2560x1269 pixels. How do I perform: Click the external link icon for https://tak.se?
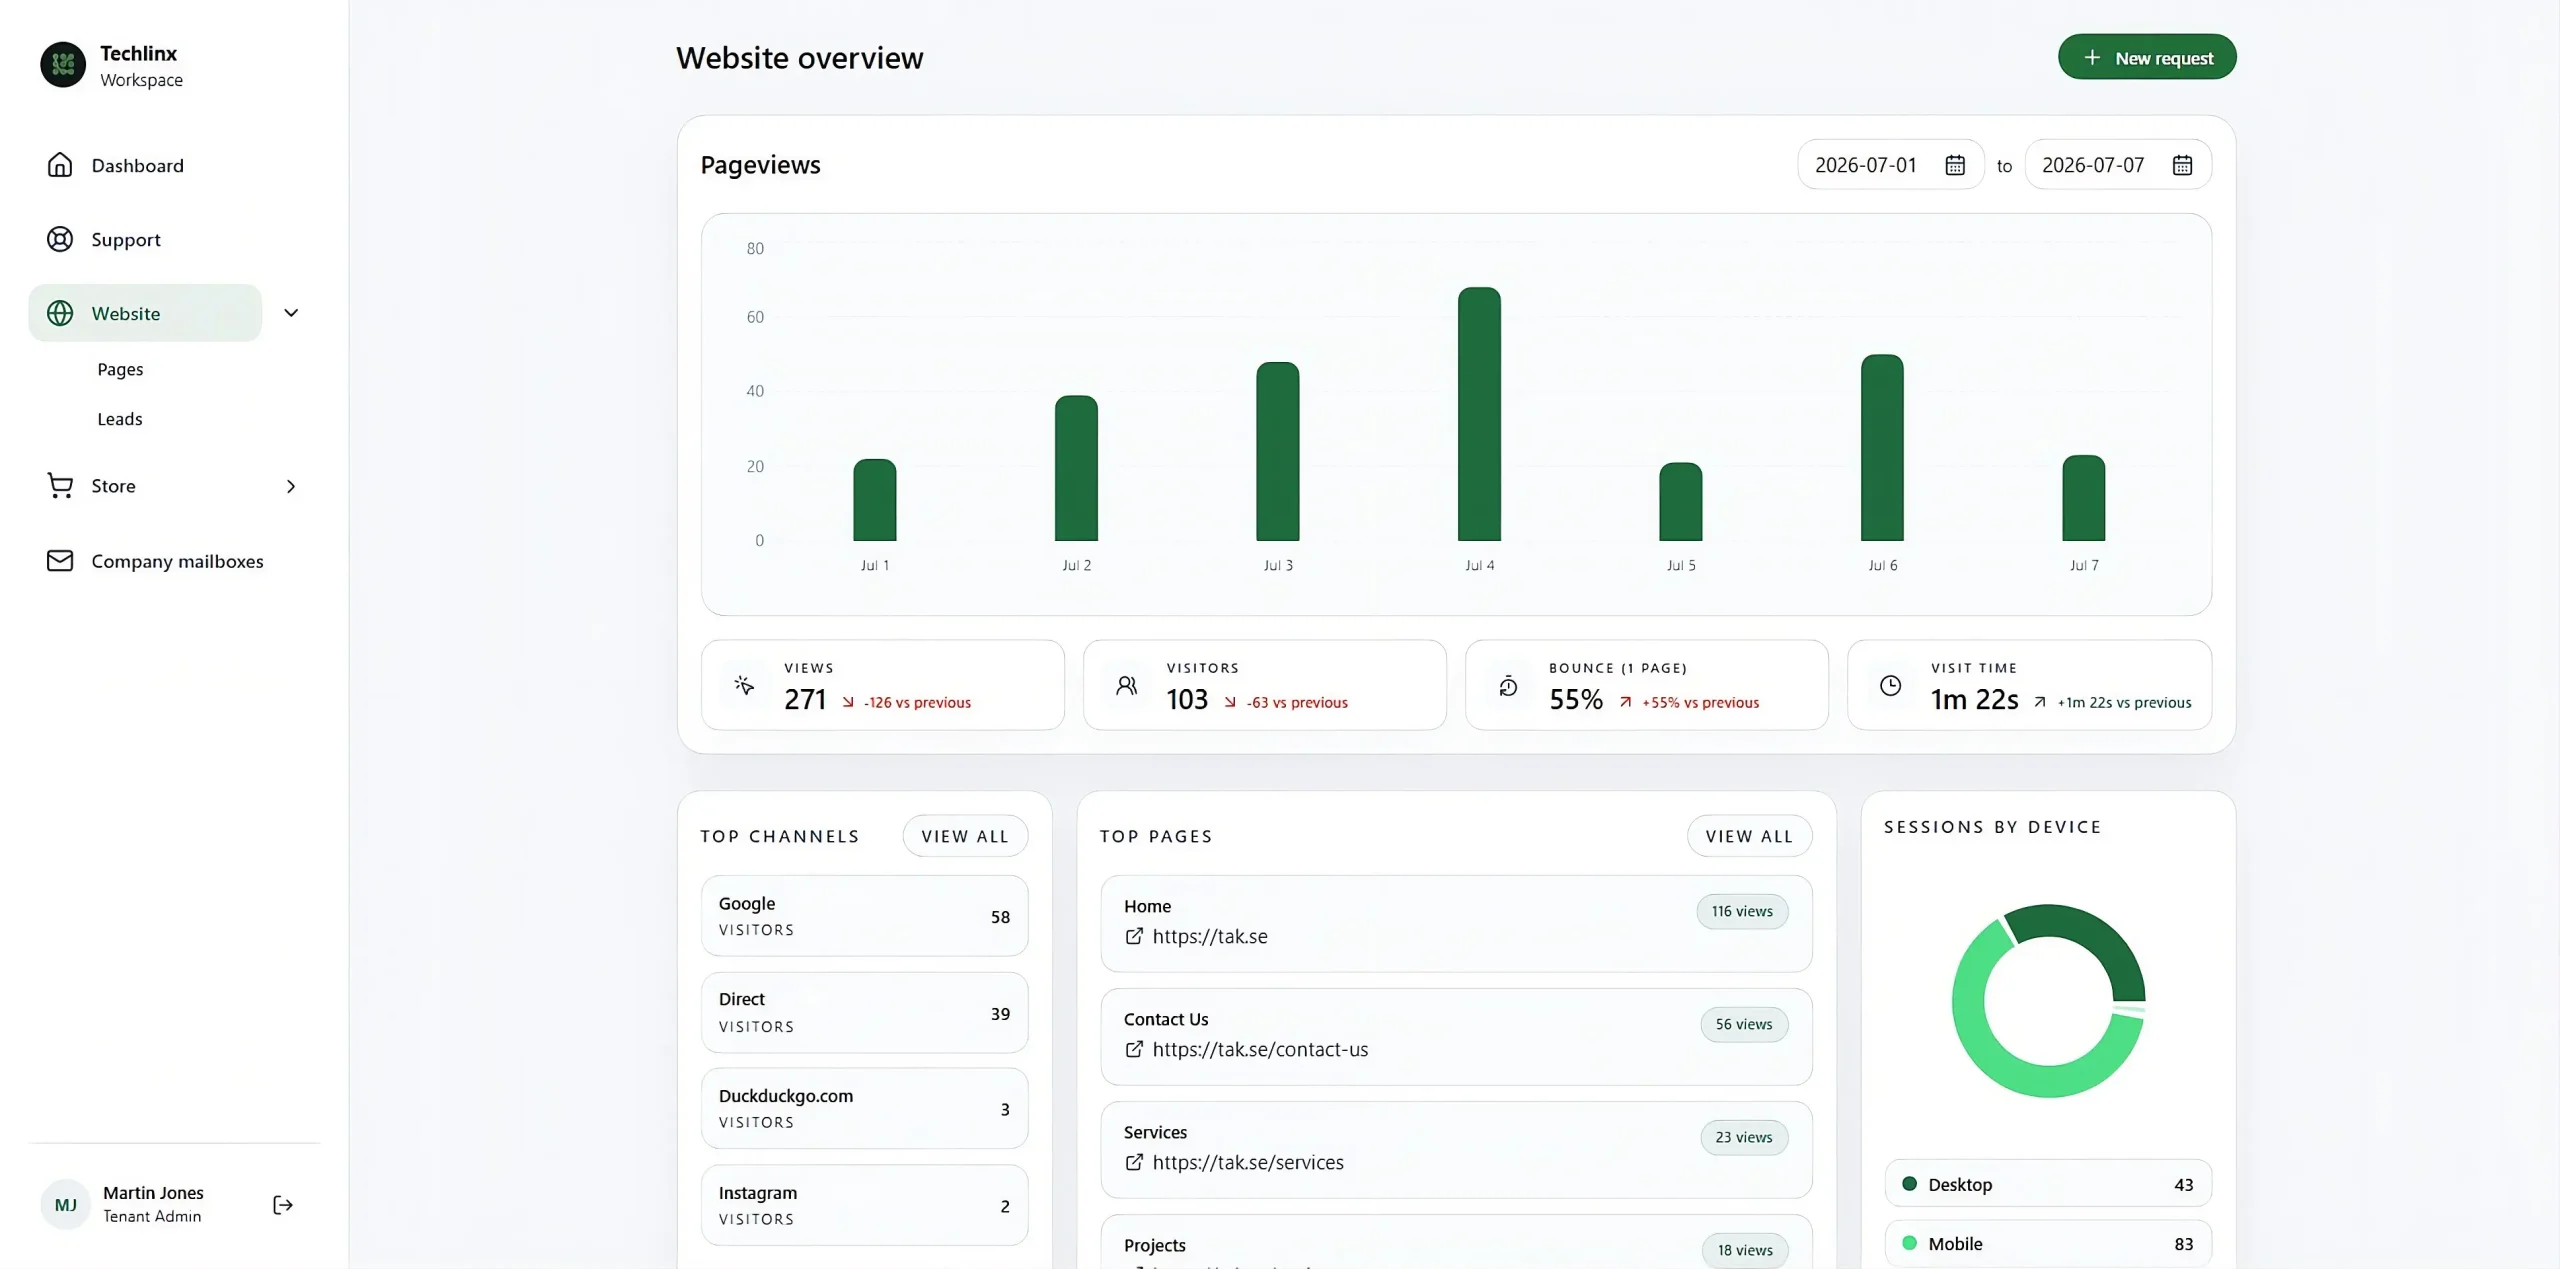click(1134, 936)
